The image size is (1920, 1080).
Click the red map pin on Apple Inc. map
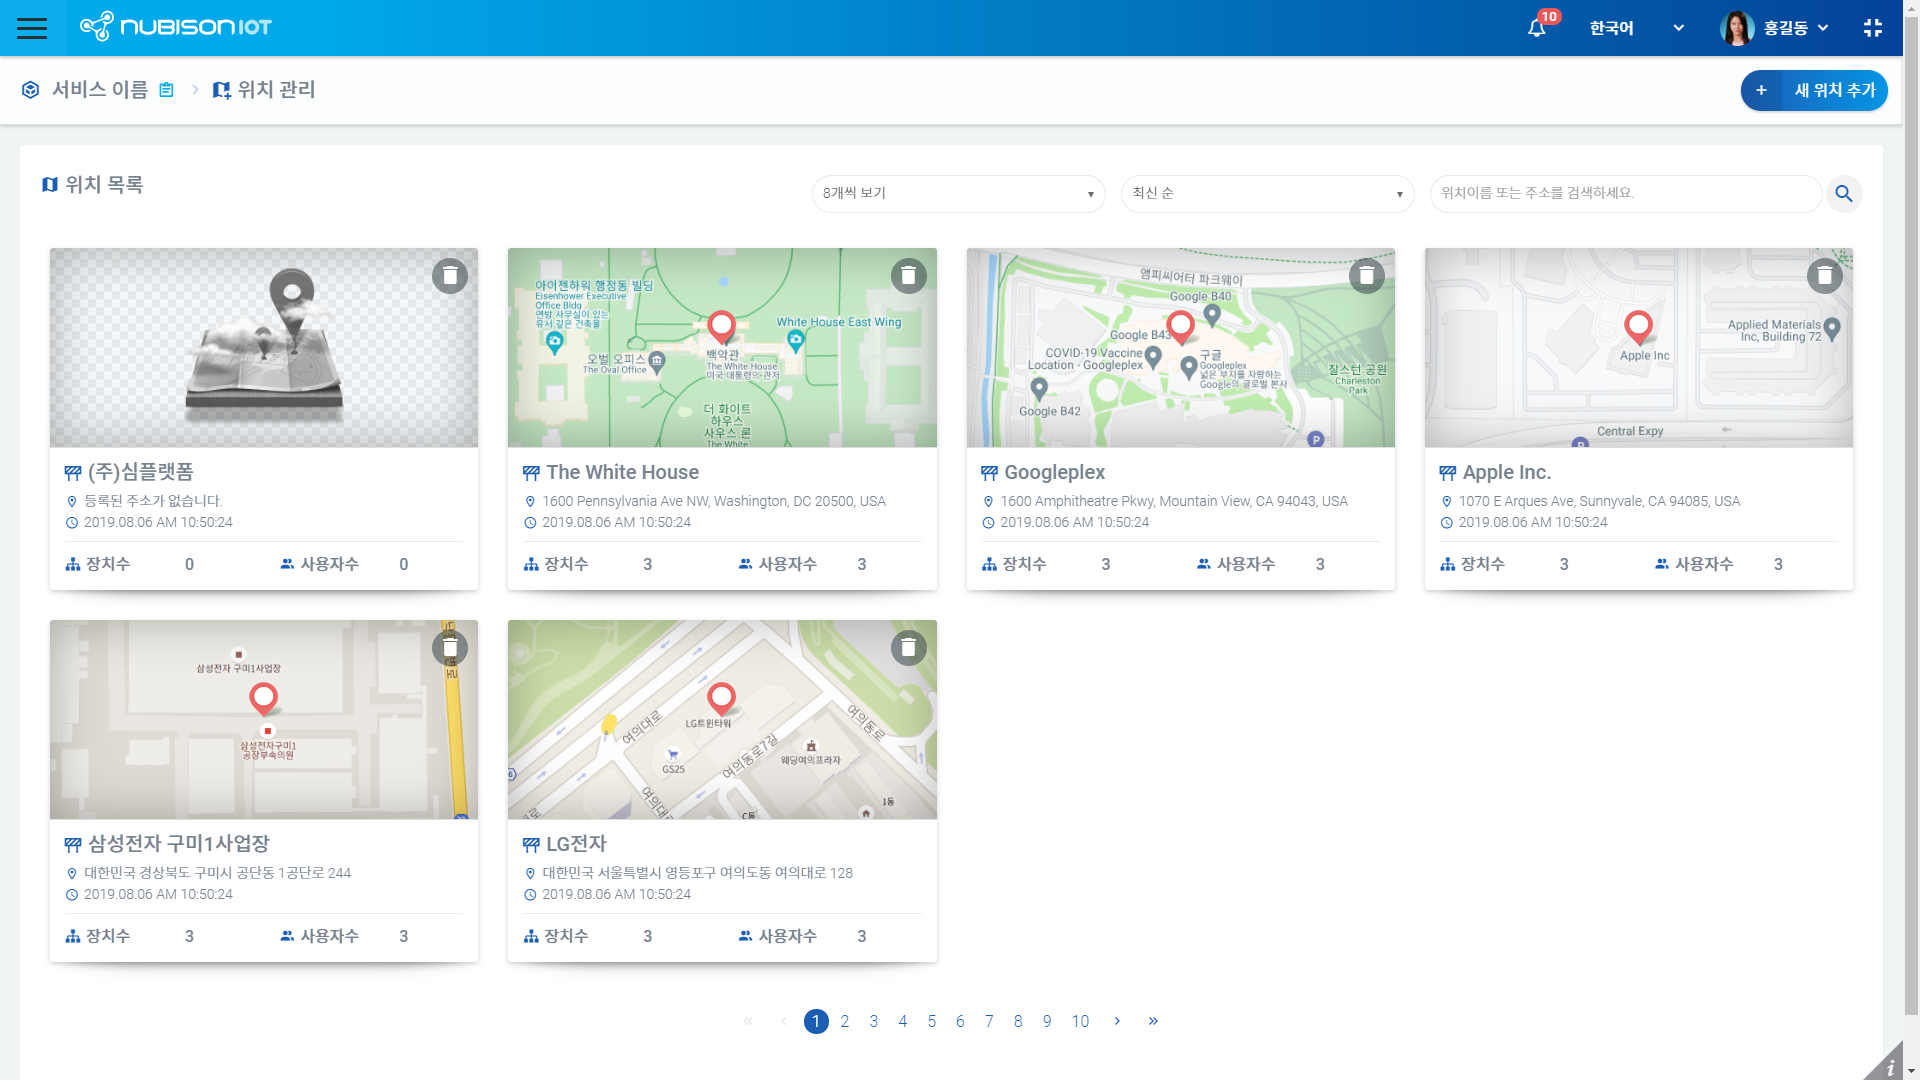tap(1638, 326)
